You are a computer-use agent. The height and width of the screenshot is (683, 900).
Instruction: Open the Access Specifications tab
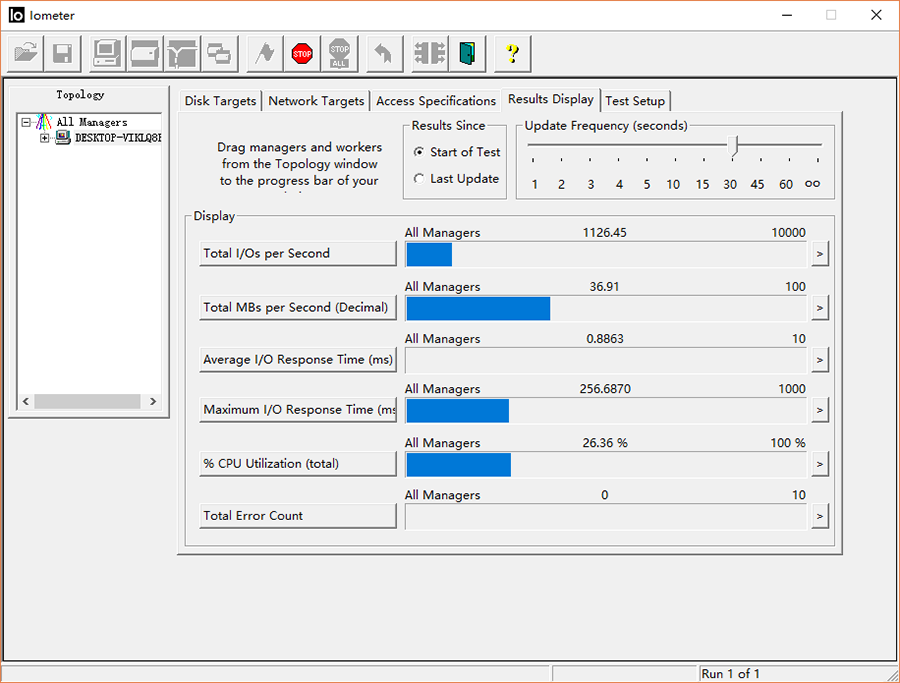pyautogui.click(x=436, y=101)
